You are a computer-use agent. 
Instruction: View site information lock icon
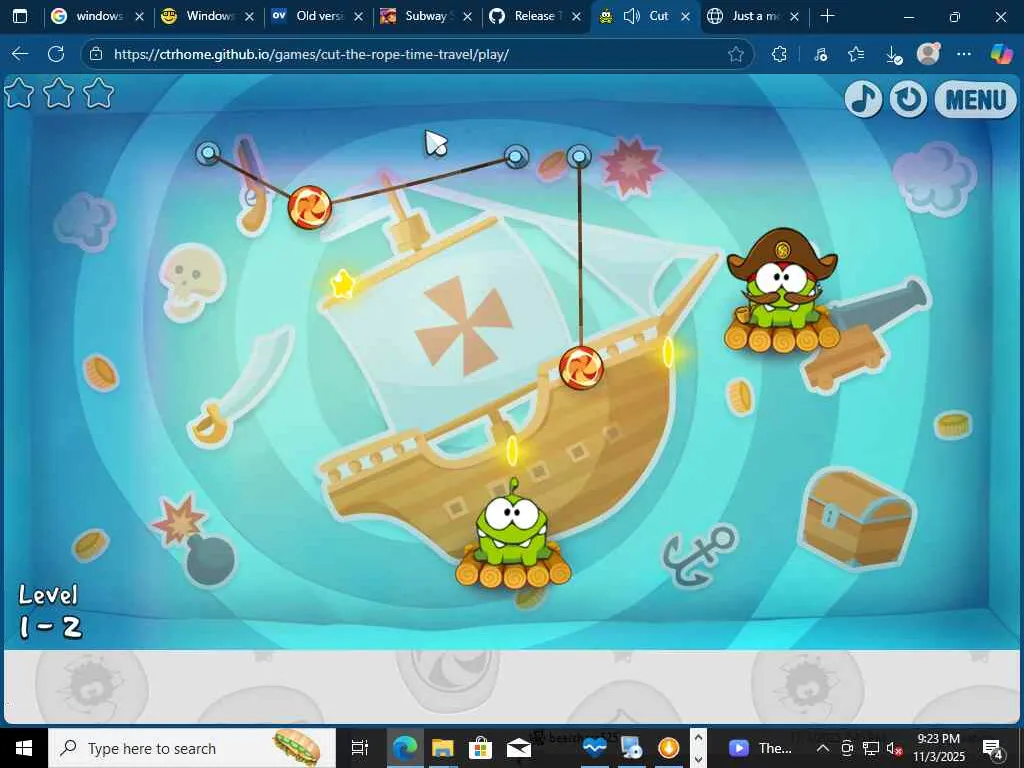96,54
